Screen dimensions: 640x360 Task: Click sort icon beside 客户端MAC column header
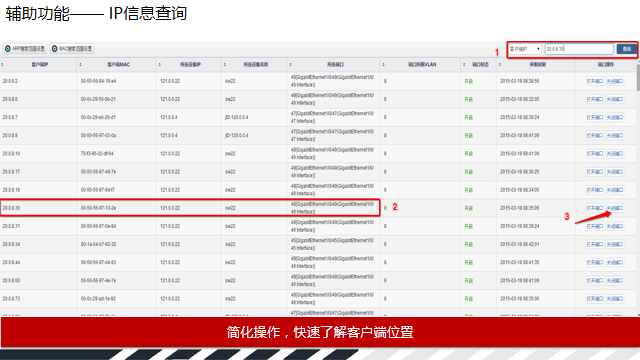80,64
